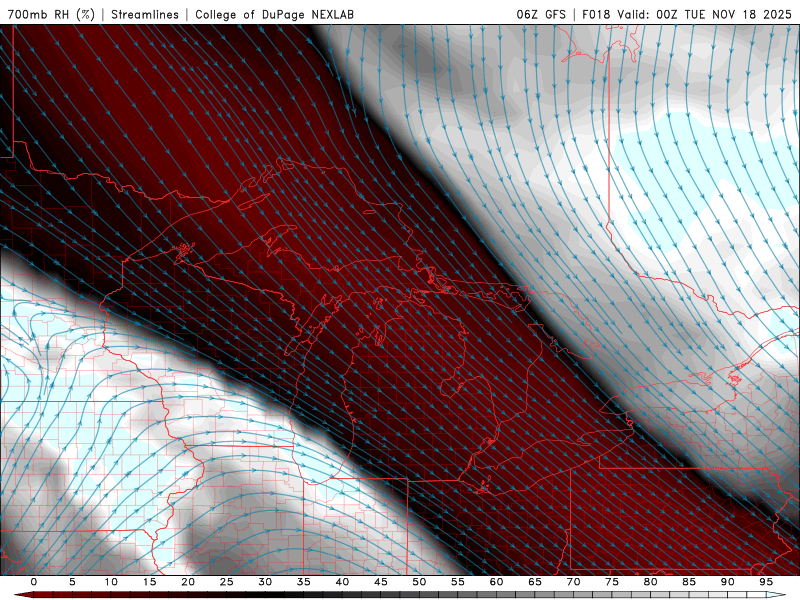Click the "75" colorbar scale label
The image size is (800, 600).
pyautogui.click(x=612, y=582)
